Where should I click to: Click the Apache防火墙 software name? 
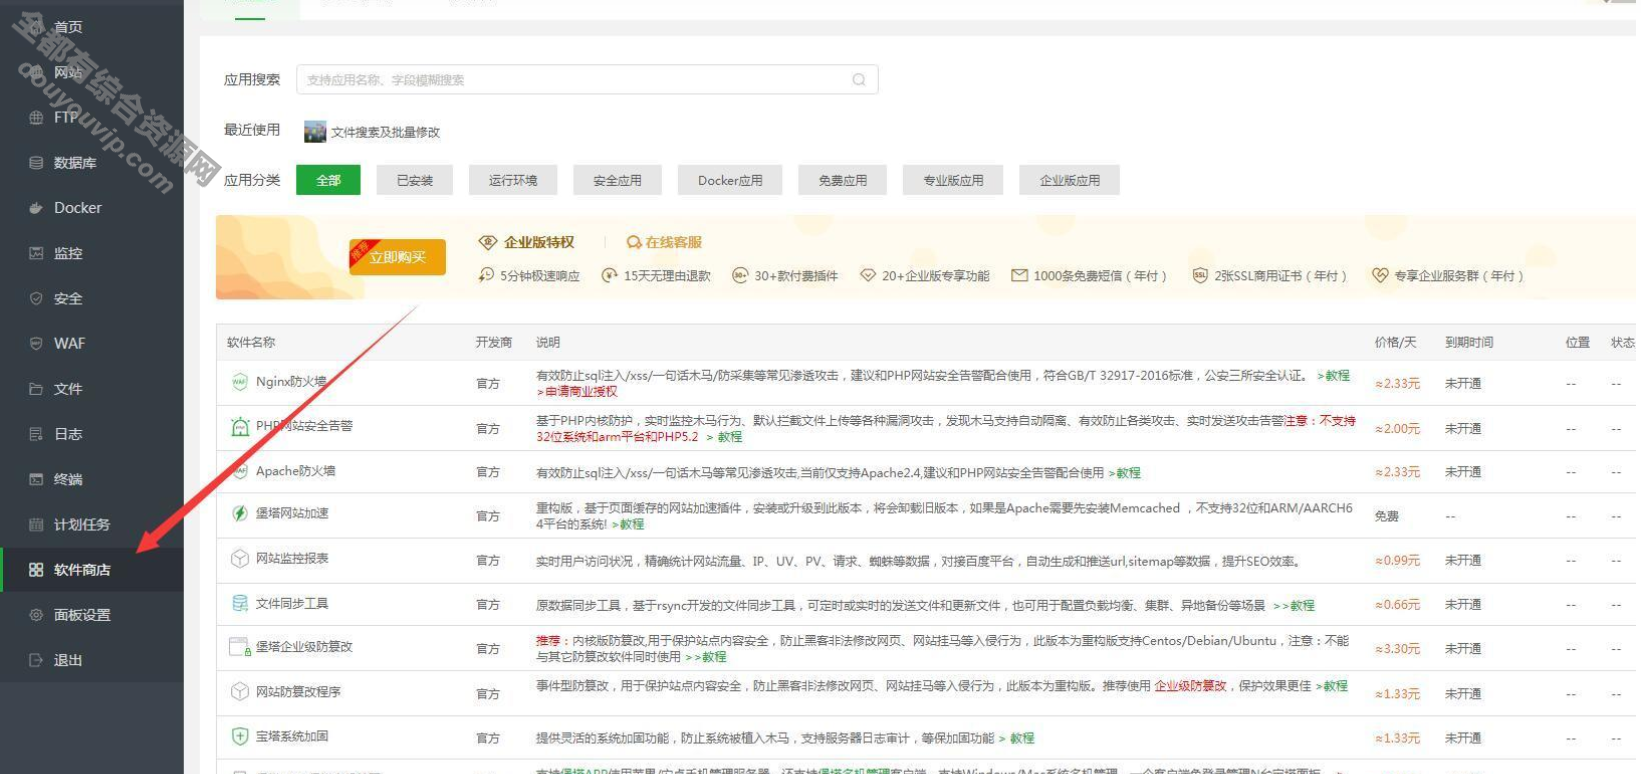point(295,471)
